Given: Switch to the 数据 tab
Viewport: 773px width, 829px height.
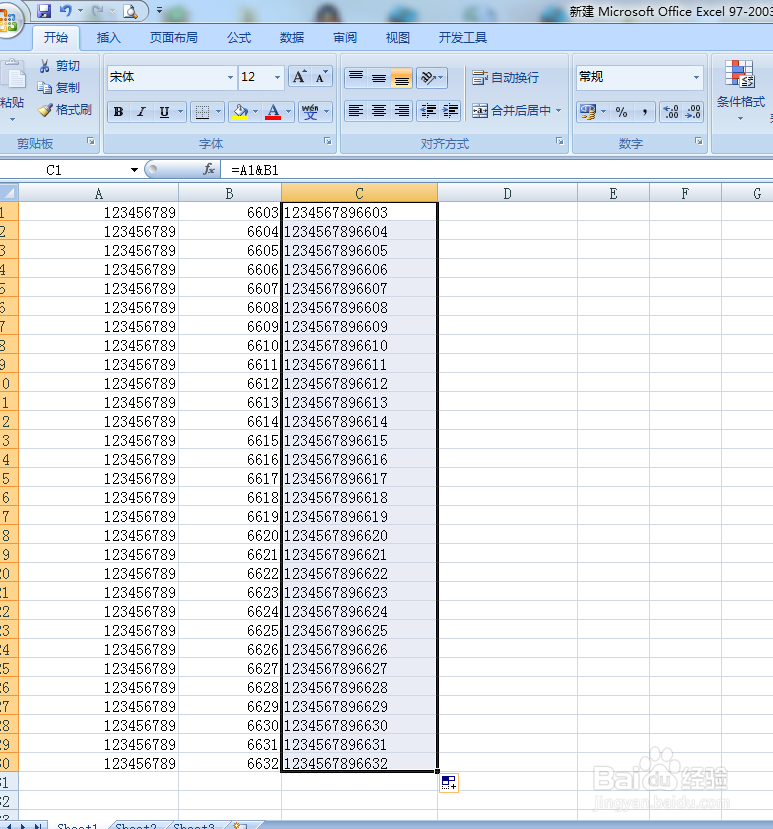Looking at the screenshot, I should coord(292,38).
